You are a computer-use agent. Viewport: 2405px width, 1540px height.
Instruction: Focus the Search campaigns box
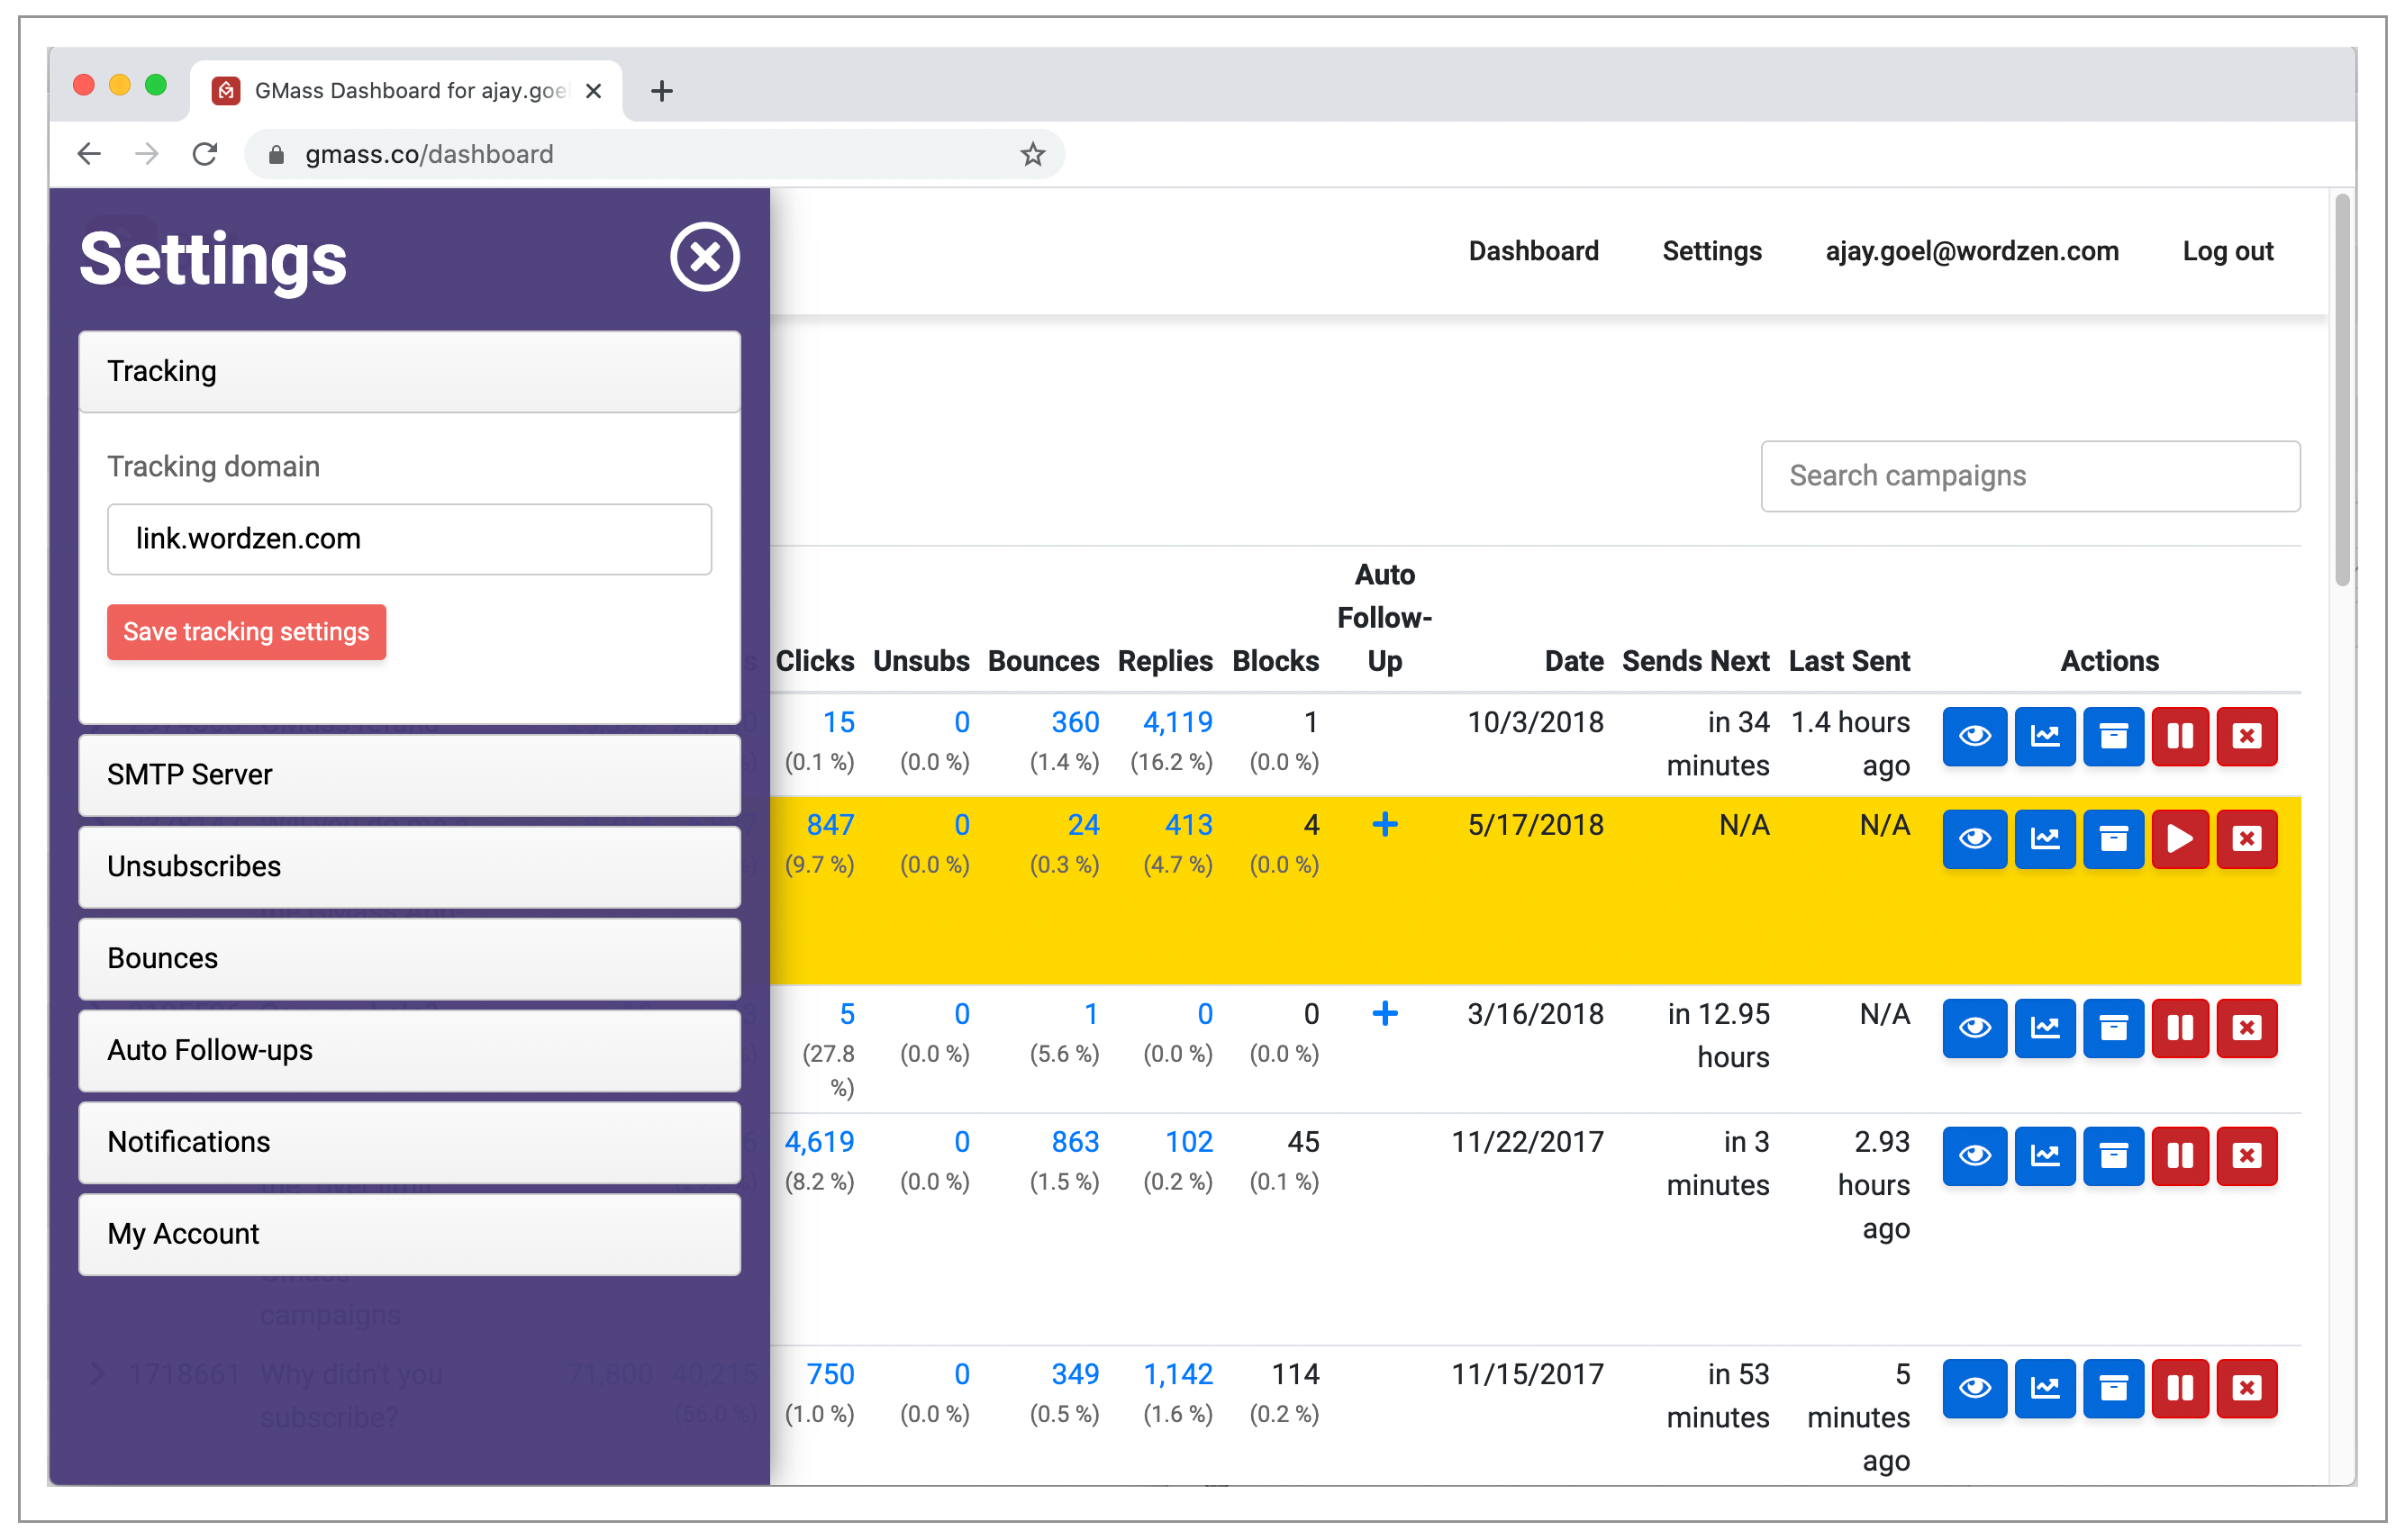point(2029,476)
